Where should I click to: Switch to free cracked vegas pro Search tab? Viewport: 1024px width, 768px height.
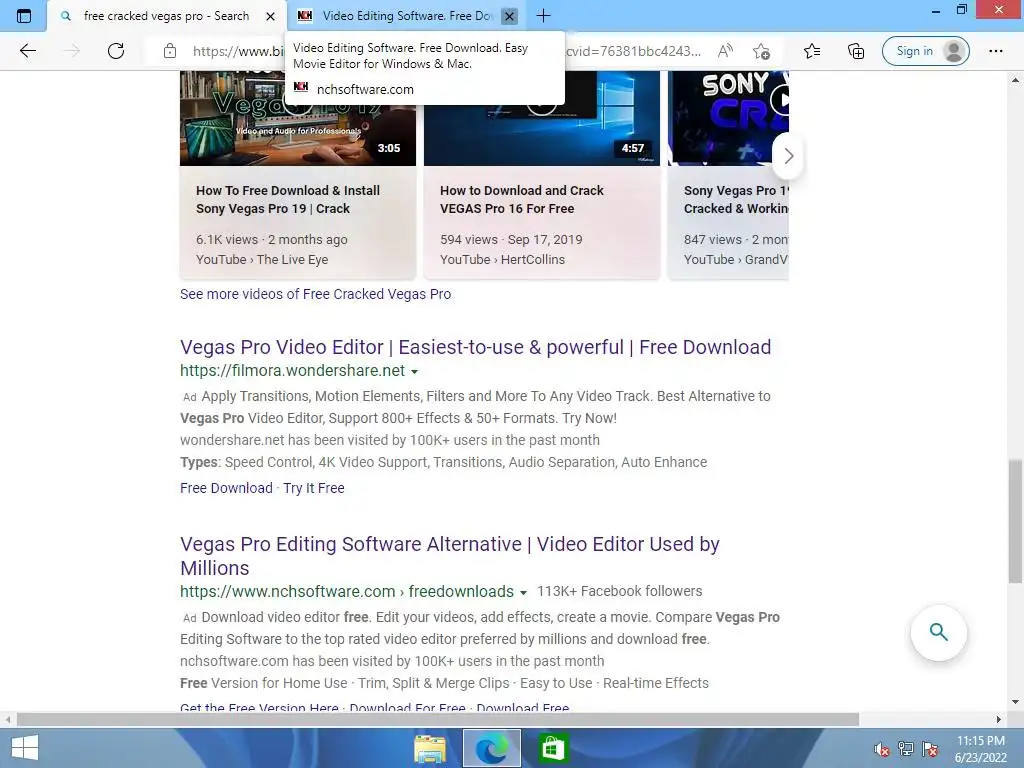point(167,16)
